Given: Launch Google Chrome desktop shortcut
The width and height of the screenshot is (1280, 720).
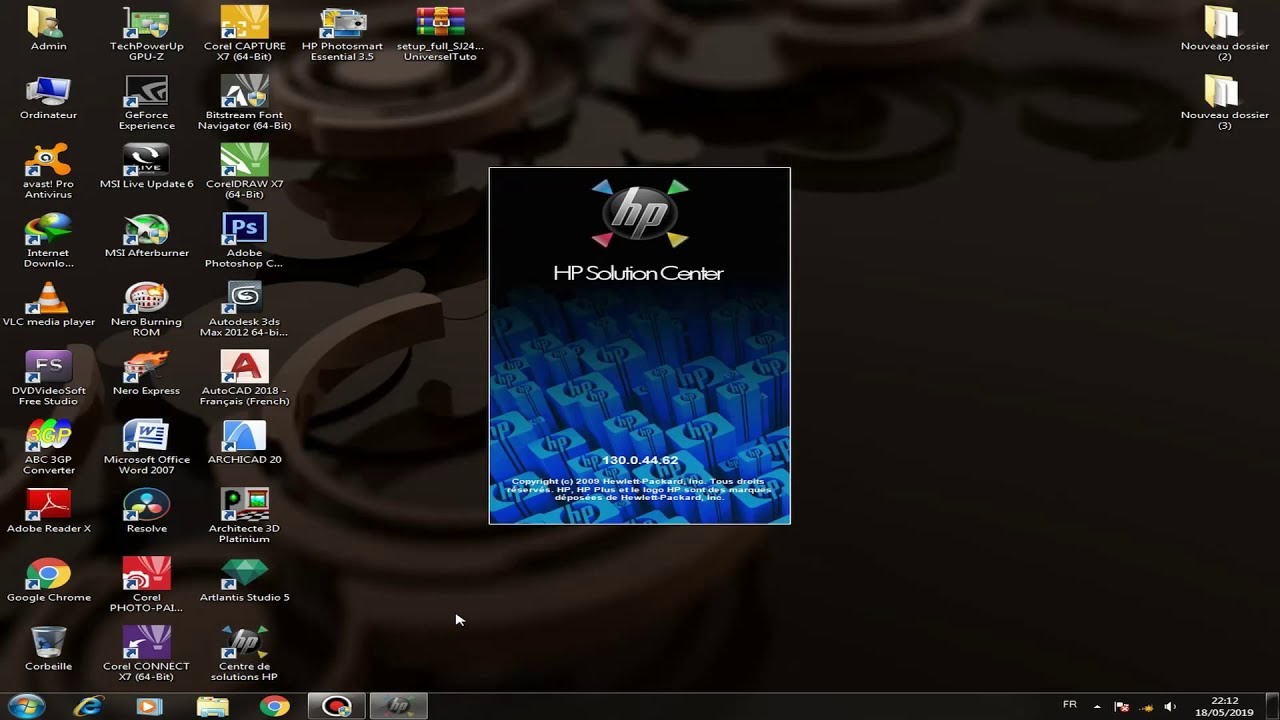Looking at the screenshot, I should click(x=48, y=581).
